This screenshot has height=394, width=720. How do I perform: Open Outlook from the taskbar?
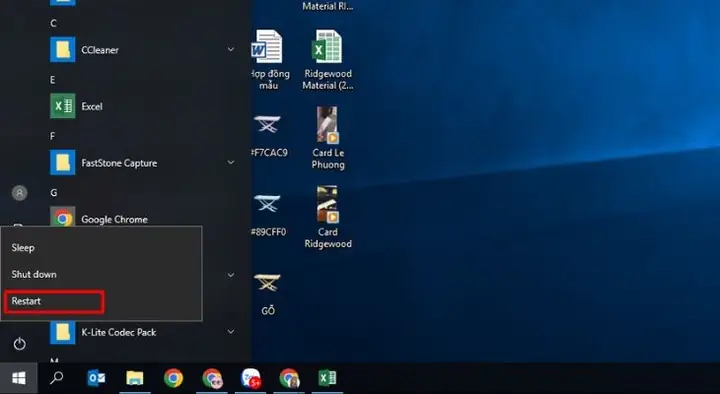pos(96,378)
